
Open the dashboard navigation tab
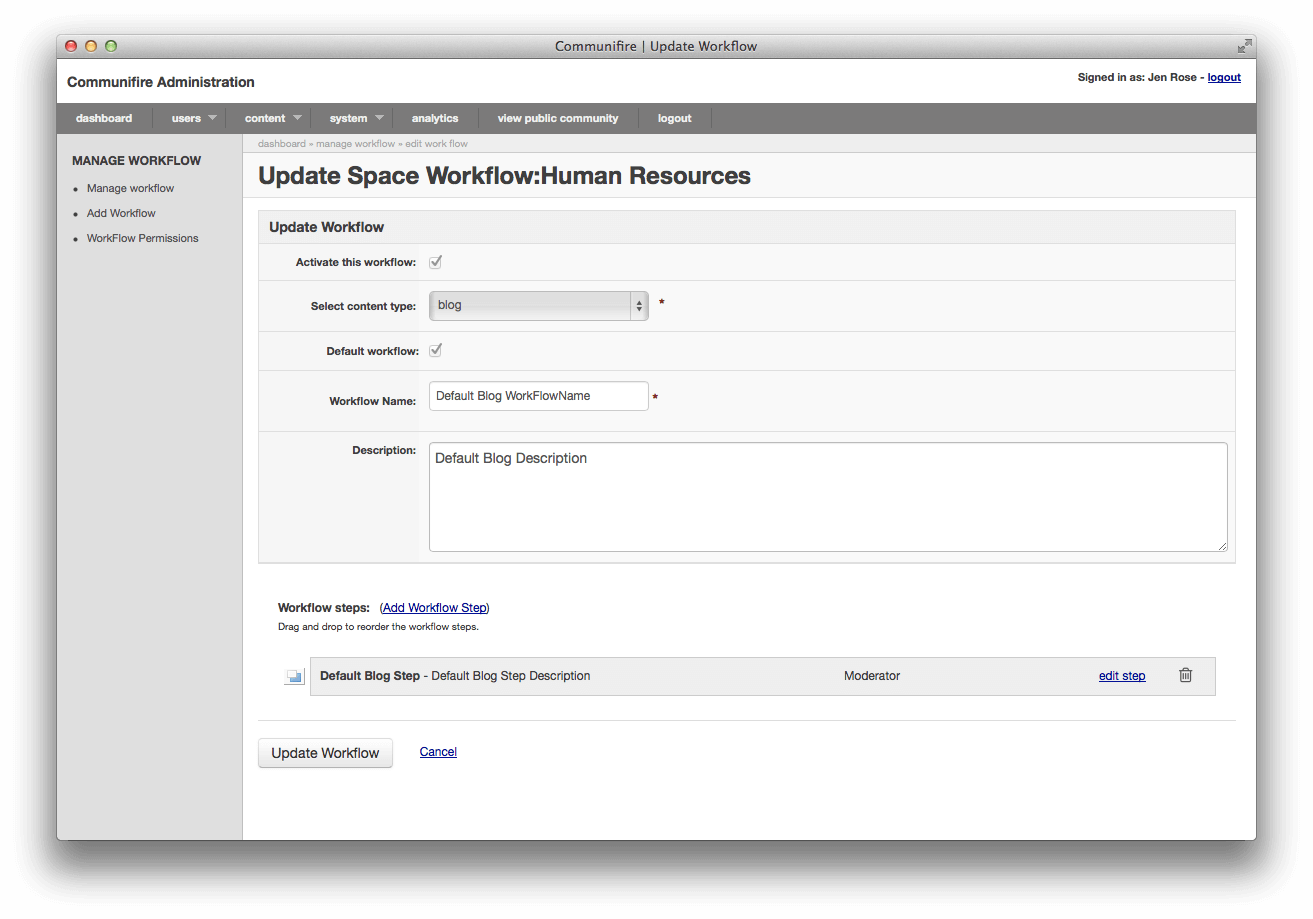pos(104,117)
